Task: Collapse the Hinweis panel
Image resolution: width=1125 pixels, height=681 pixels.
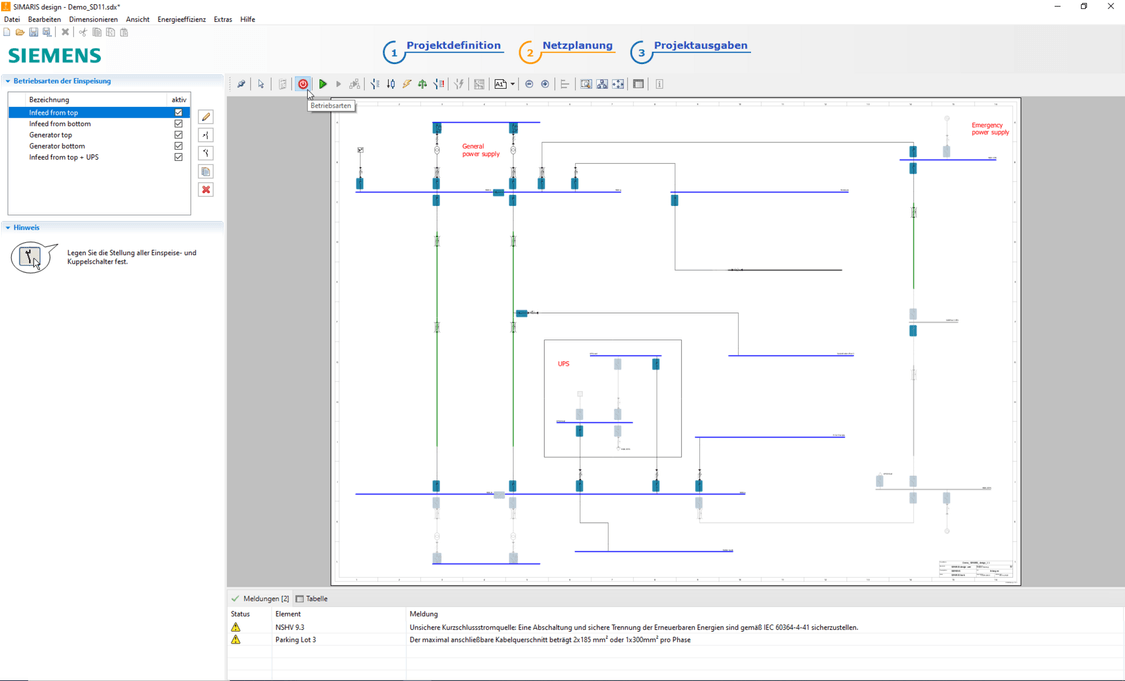Action: coord(8,227)
